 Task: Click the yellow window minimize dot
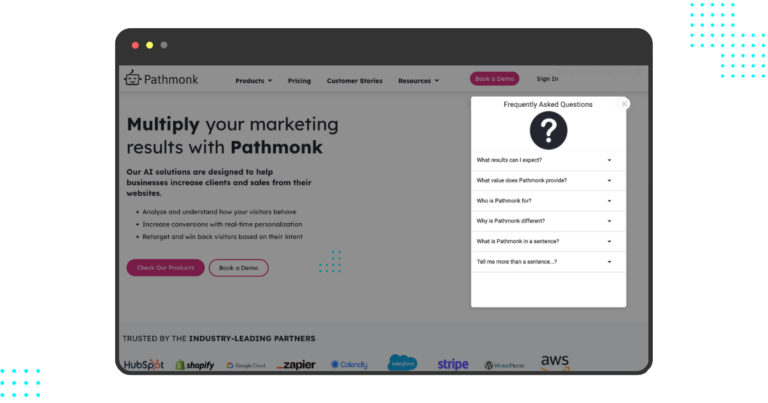(149, 45)
